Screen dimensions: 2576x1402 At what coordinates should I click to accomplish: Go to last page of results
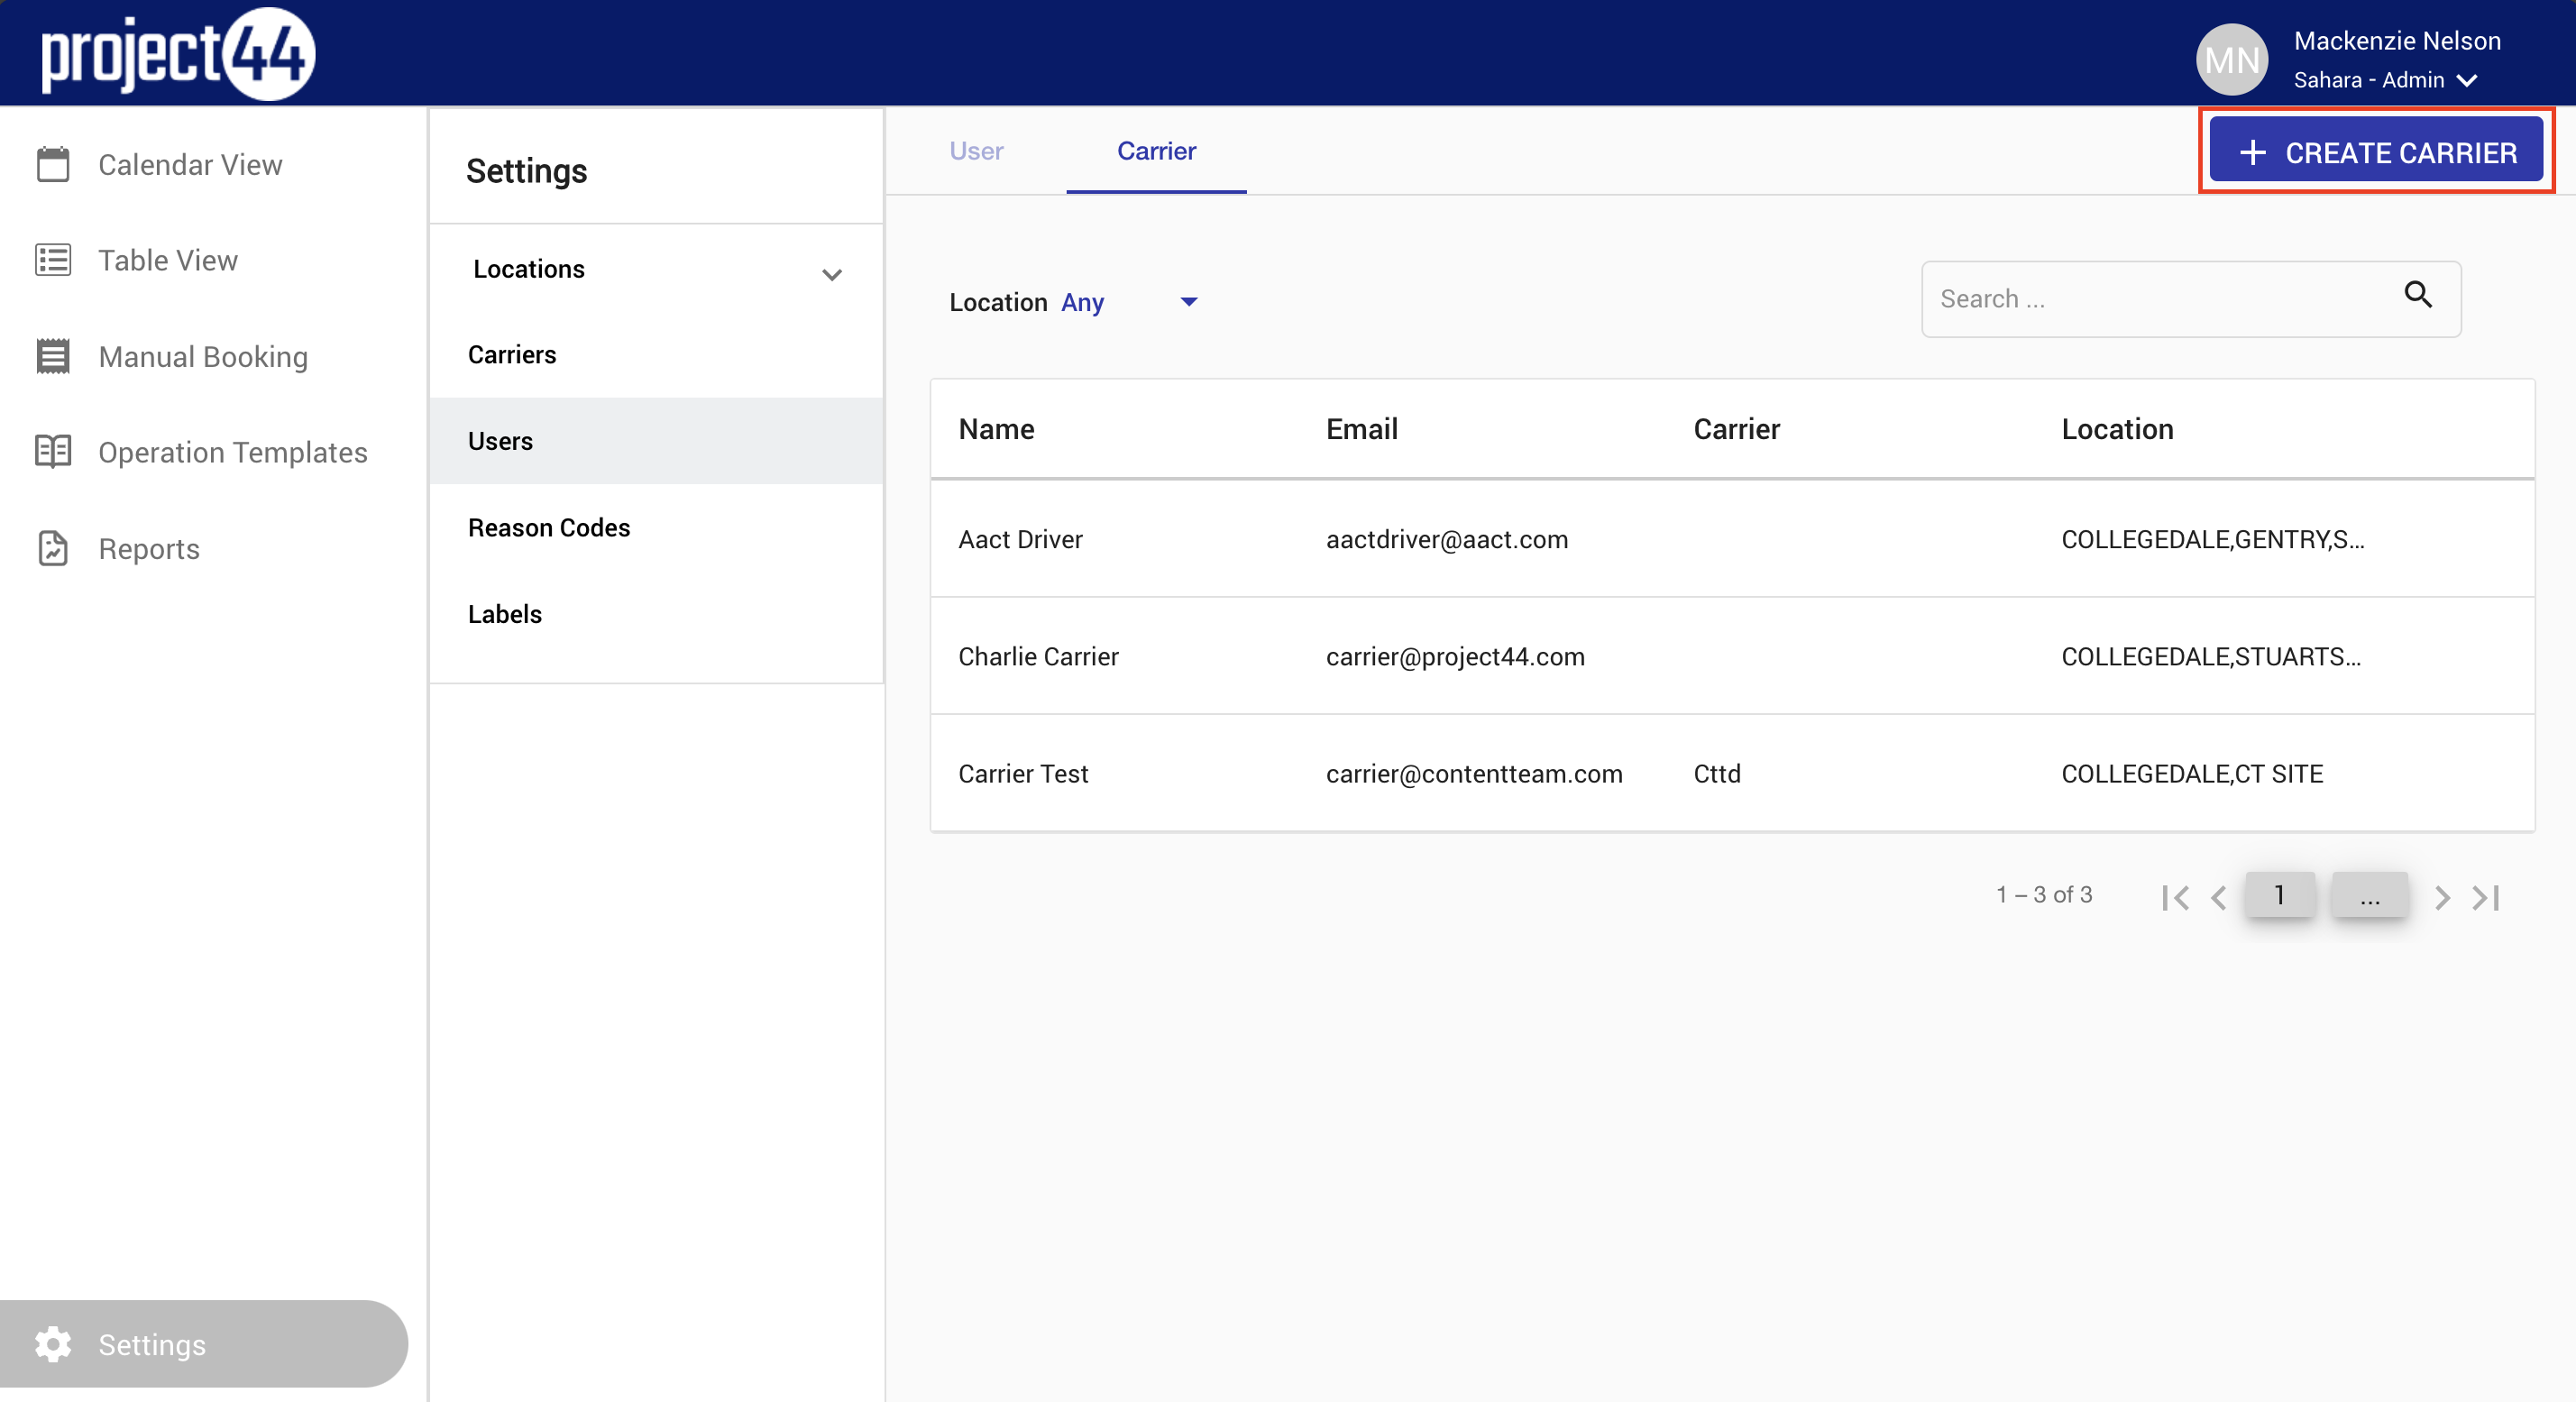click(x=2486, y=897)
